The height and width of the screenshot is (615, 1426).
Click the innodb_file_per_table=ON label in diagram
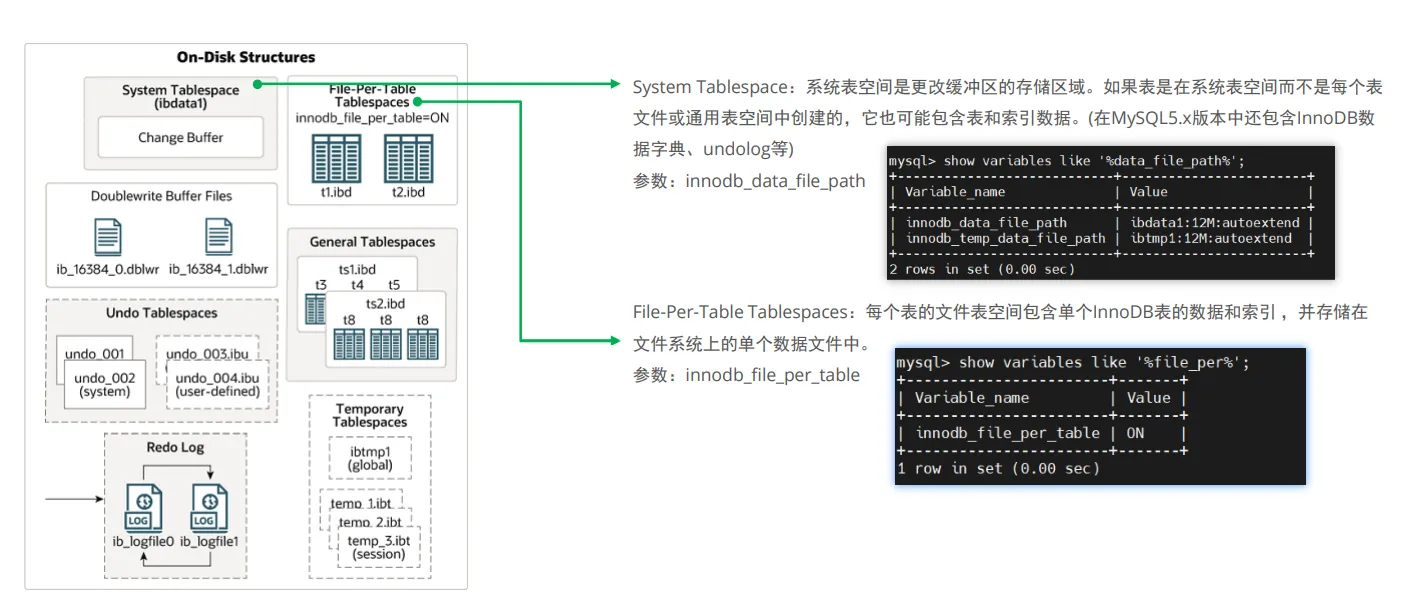pyautogui.click(x=371, y=118)
